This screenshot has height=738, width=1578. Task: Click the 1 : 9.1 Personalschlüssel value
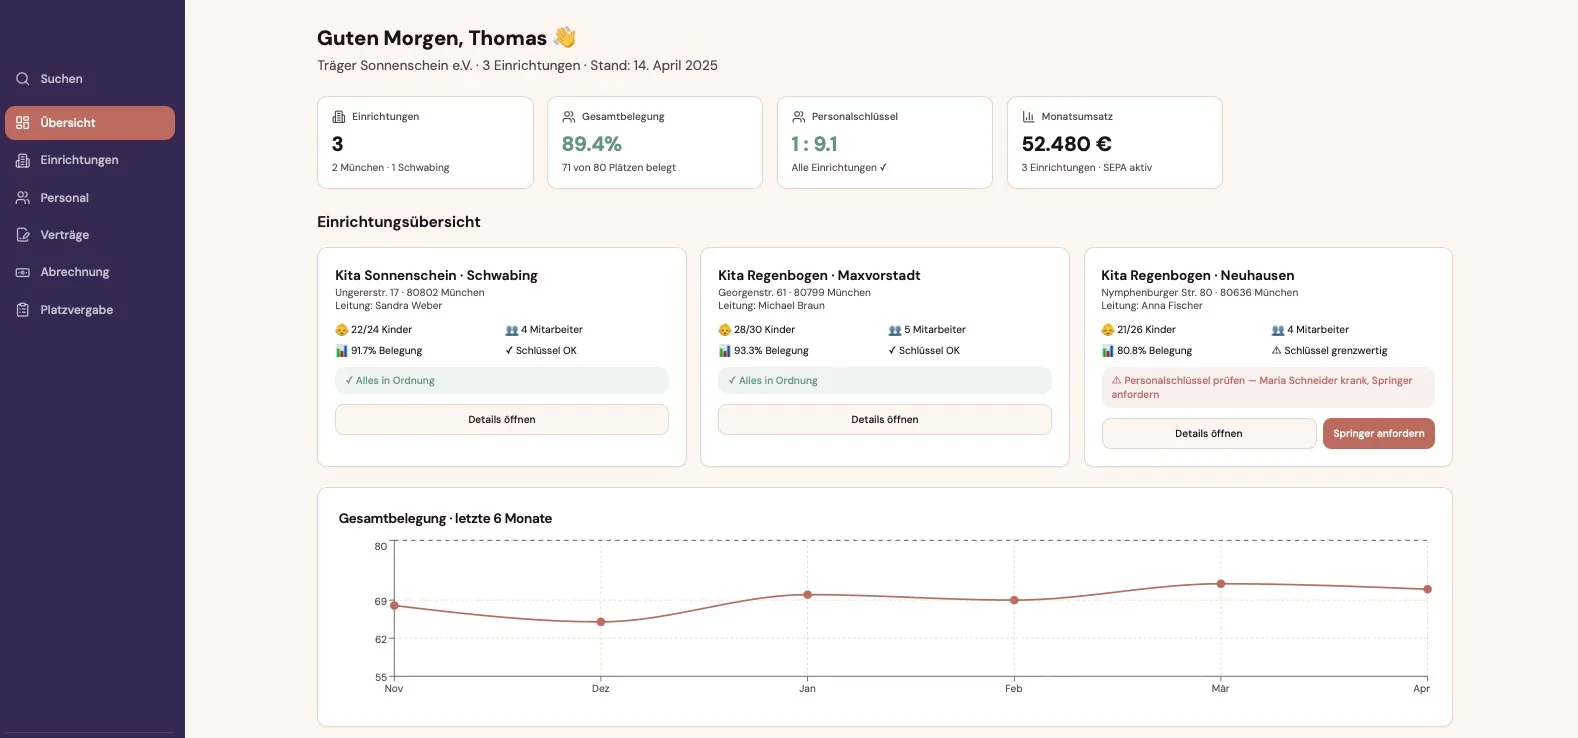point(815,144)
